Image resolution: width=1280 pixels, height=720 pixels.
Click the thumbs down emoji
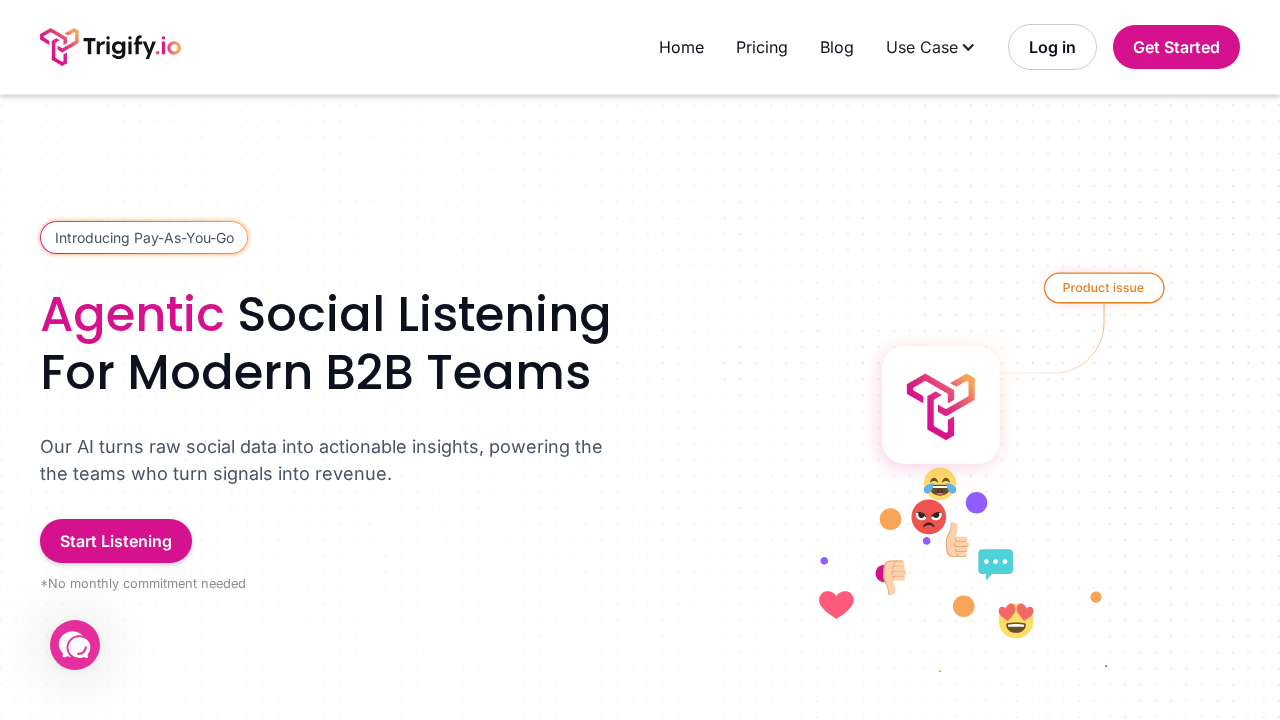(892, 576)
